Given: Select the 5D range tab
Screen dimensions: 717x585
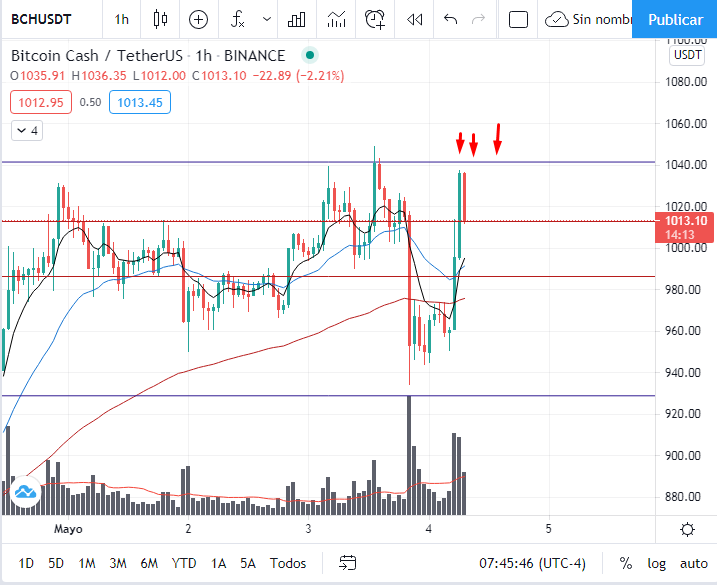Looking at the screenshot, I should [56, 563].
